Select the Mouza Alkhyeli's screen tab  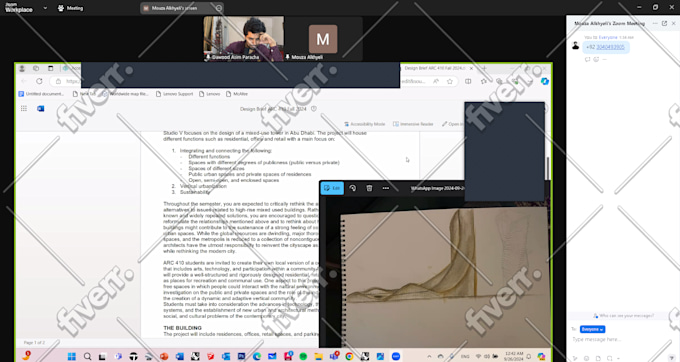point(182,8)
